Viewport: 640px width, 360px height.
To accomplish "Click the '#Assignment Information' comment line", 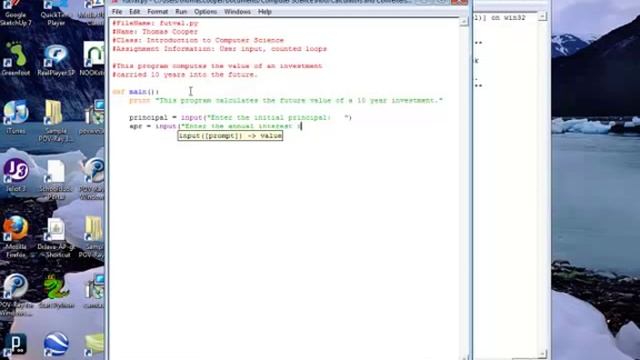I will pyautogui.click(x=220, y=49).
